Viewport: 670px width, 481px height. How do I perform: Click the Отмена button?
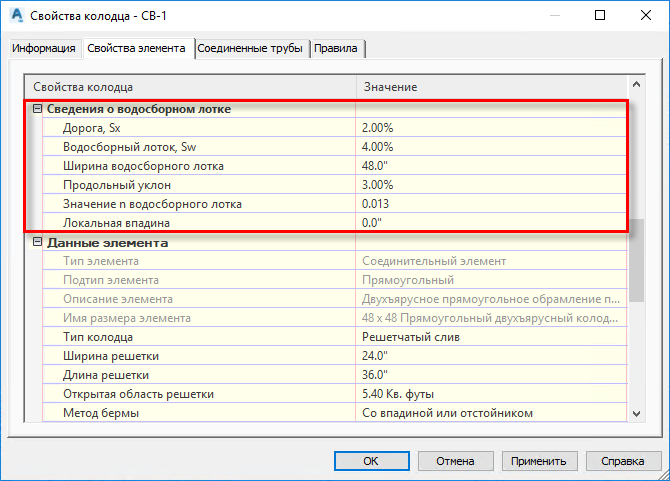tap(455, 461)
